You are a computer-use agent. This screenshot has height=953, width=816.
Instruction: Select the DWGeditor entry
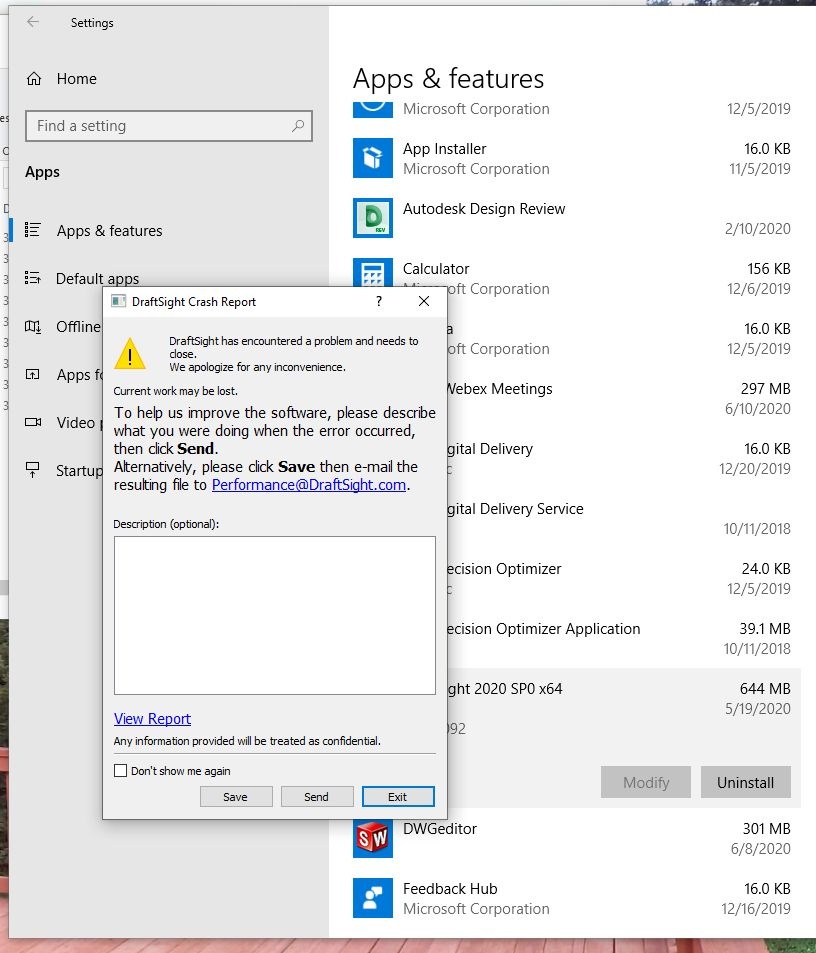point(572,838)
